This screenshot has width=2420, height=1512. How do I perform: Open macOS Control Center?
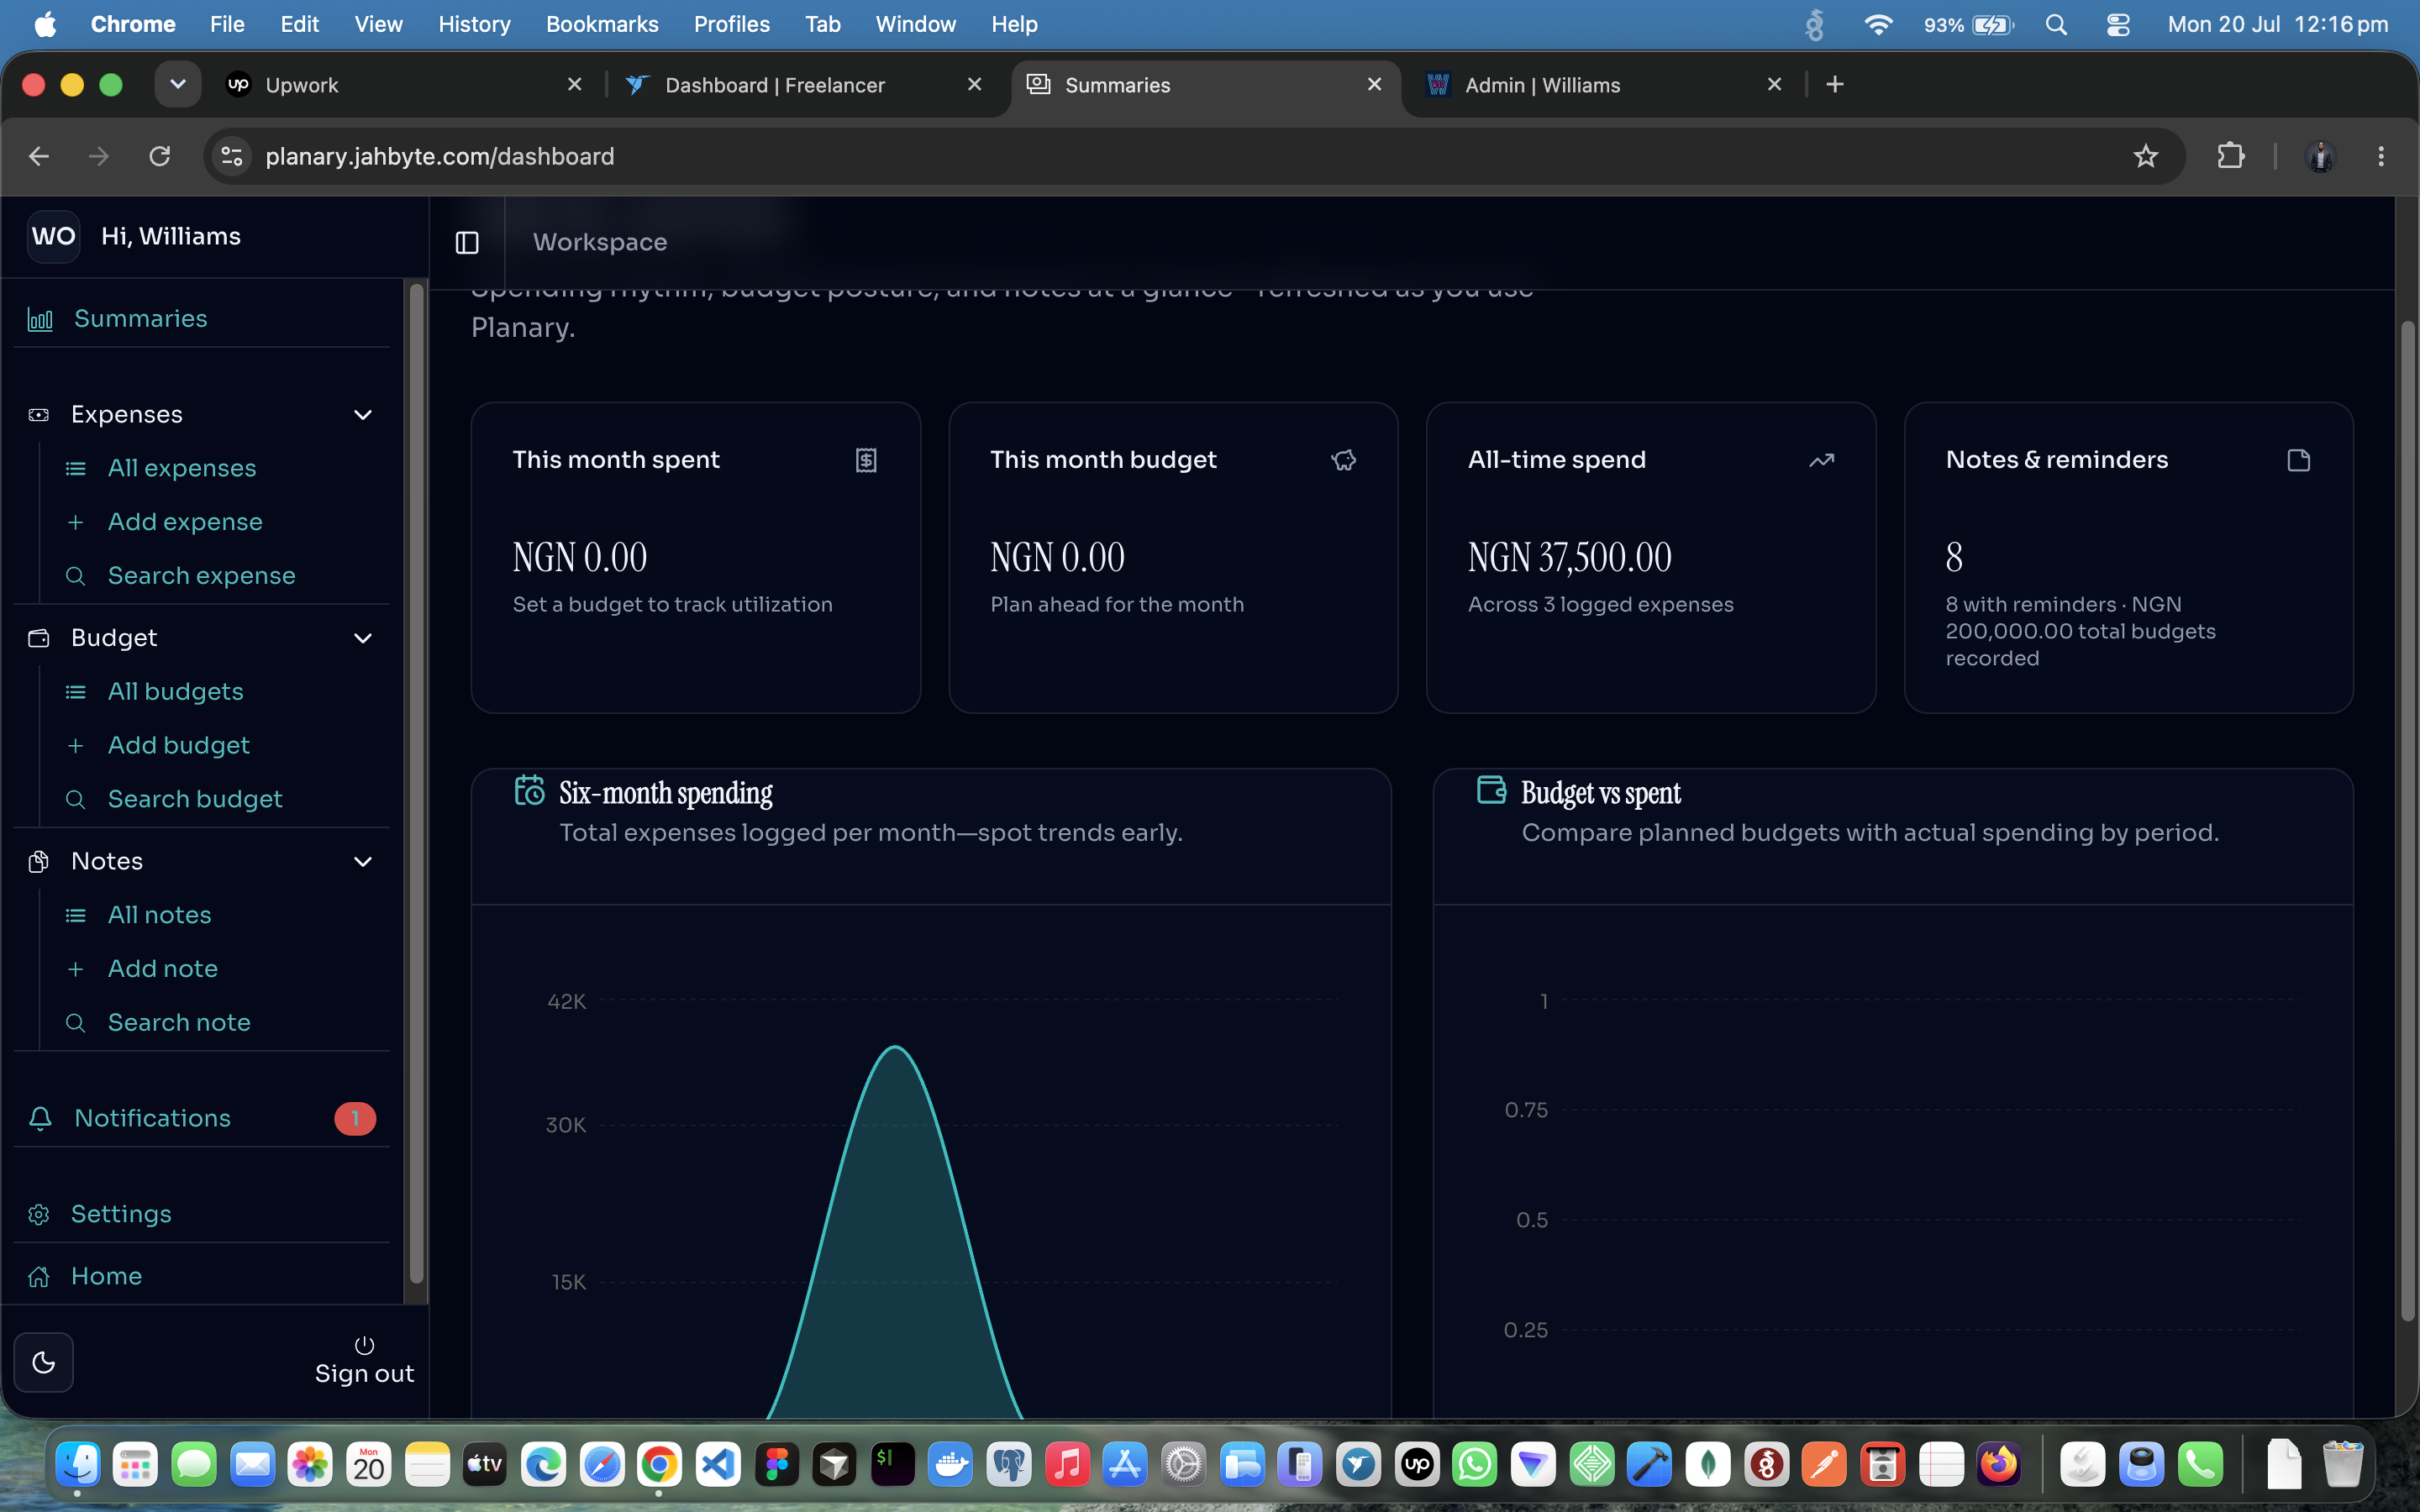click(x=2117, y=24)
